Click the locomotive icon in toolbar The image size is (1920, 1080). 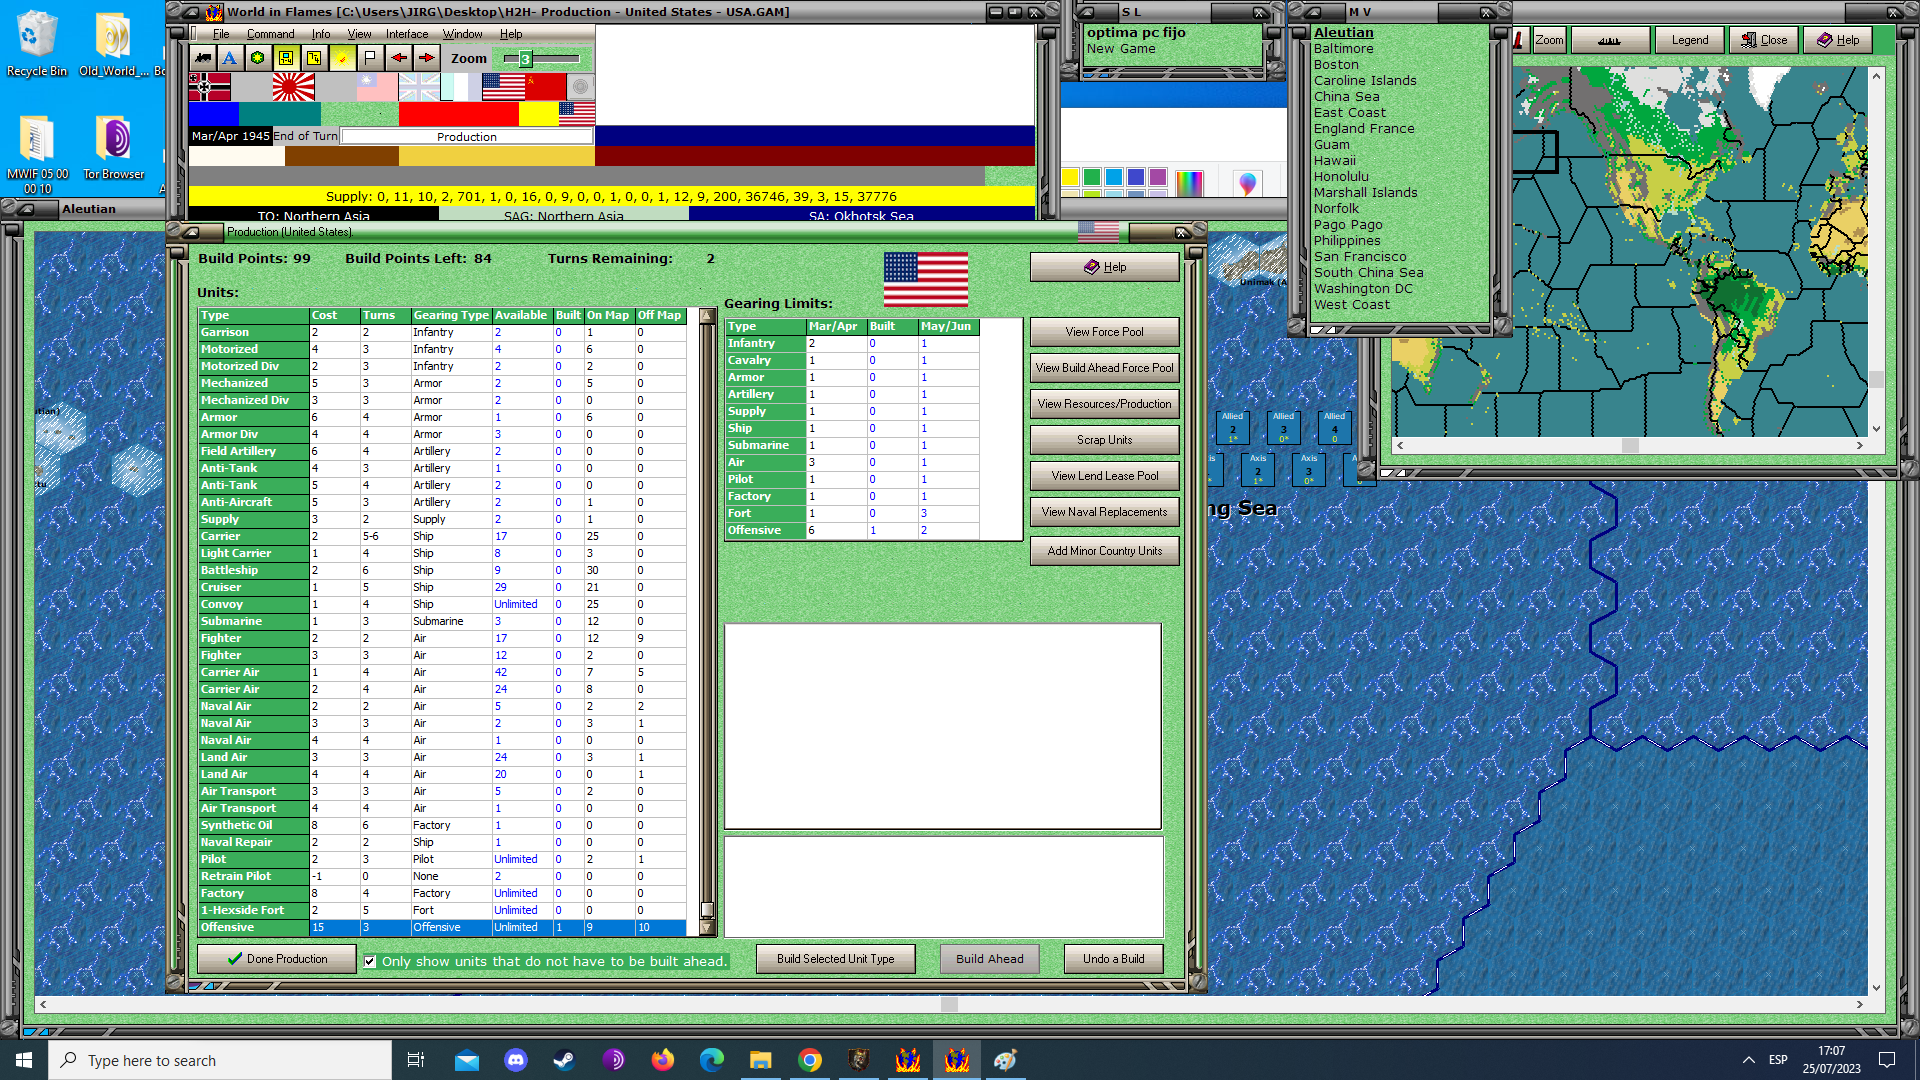203,58
